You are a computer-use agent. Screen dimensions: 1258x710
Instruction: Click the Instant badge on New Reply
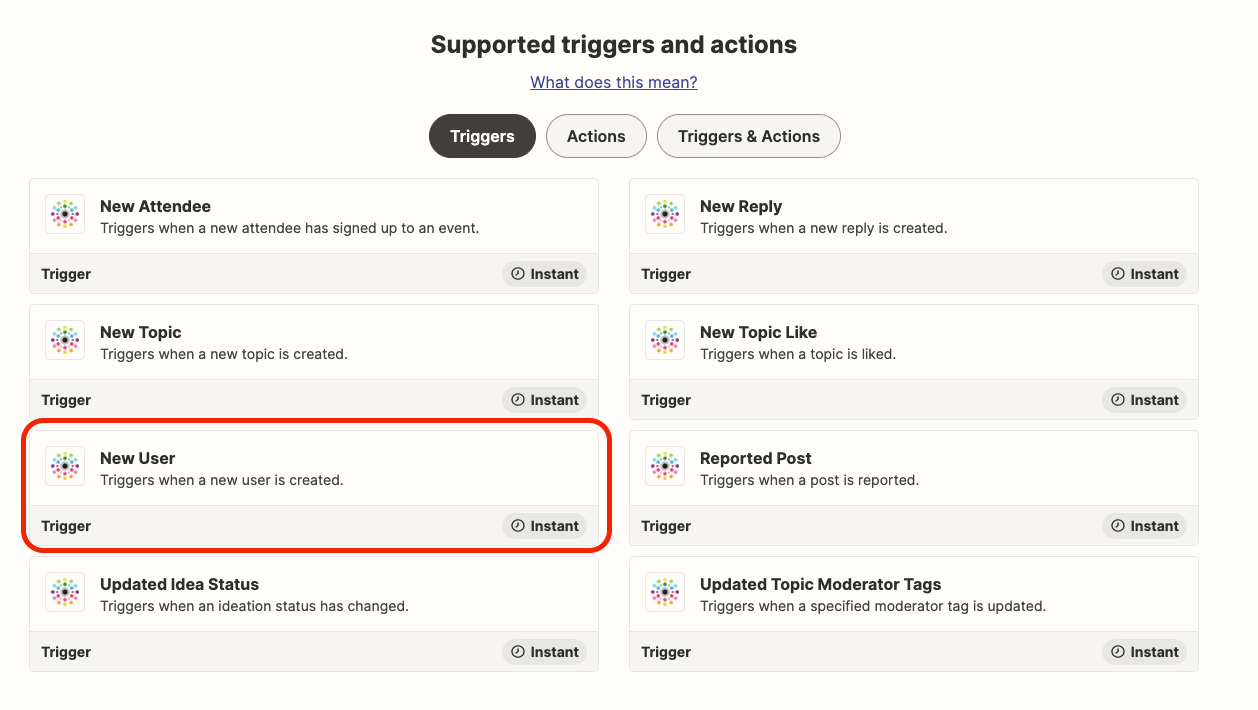coord(1144,274)
